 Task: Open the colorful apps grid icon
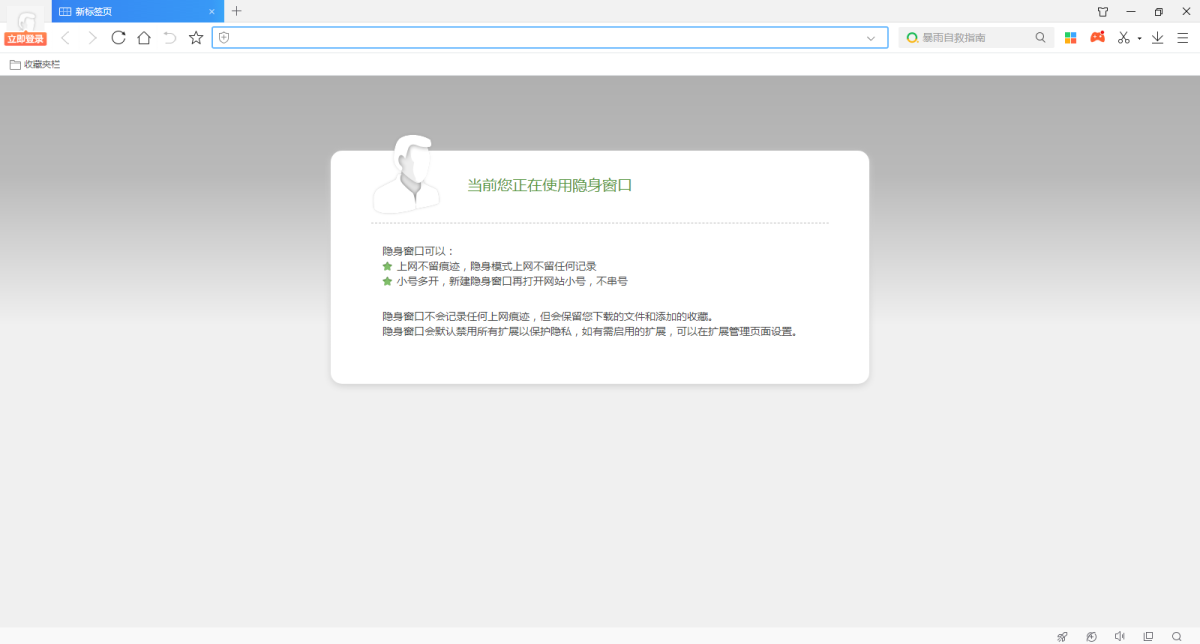1070,38
